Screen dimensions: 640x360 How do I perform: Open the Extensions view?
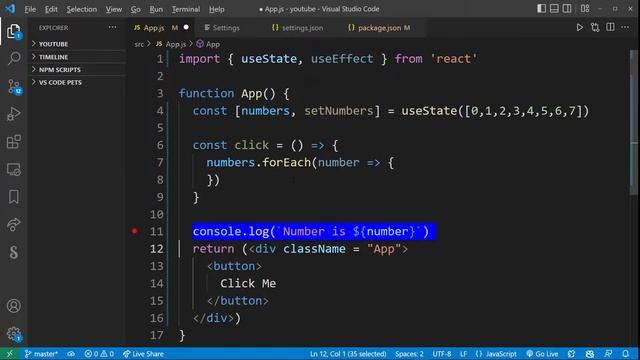pyautogui.click(x=13, y=142)
